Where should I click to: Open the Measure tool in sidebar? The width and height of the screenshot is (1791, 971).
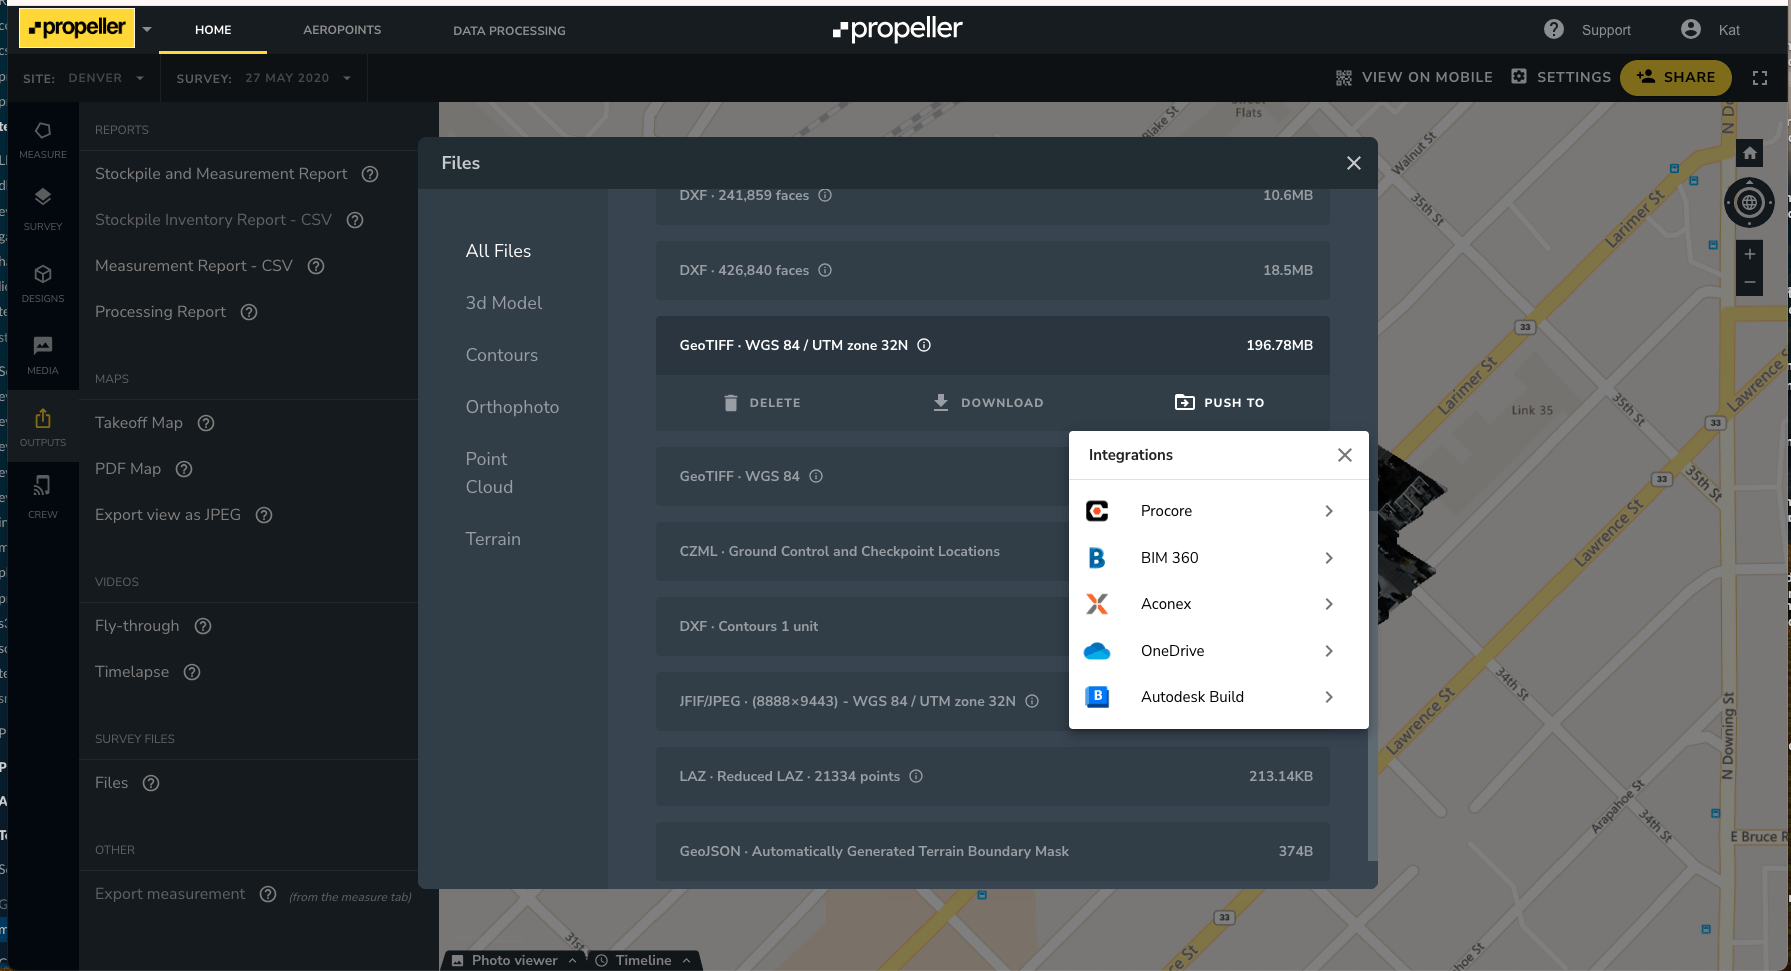[43, 139]
